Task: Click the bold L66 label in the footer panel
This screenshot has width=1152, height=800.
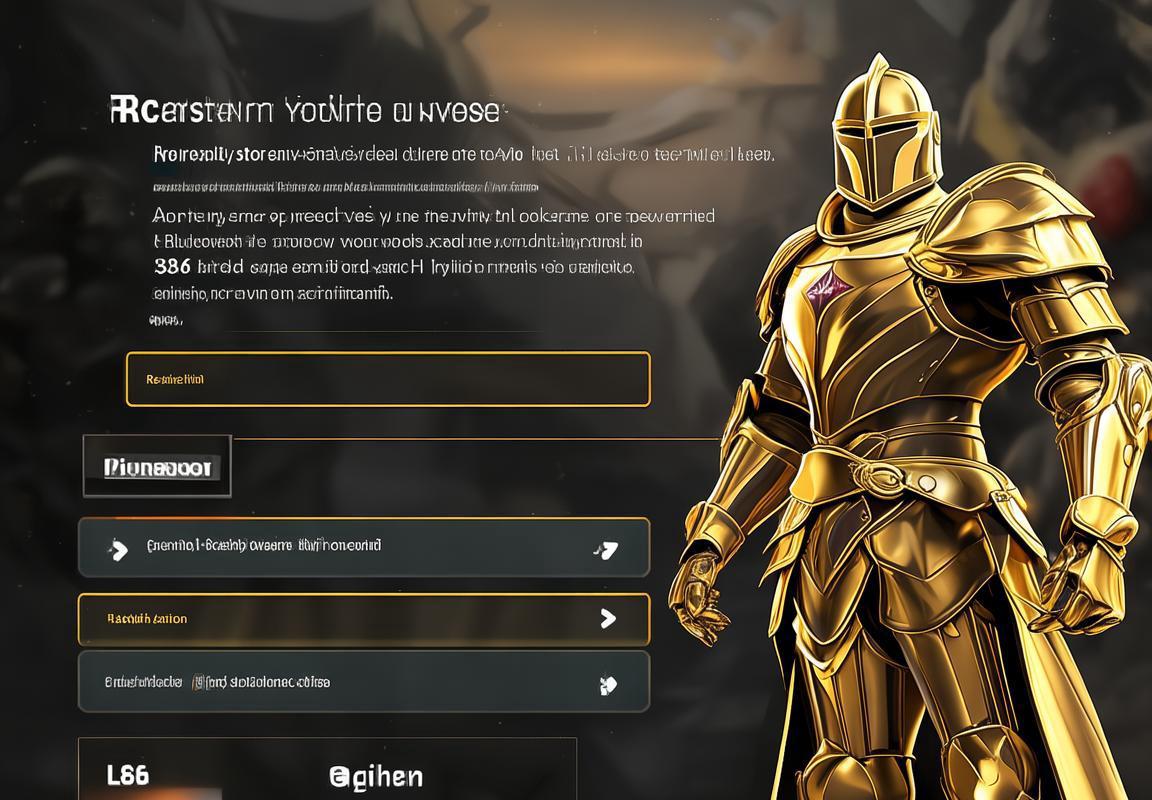Action: click(x=128, y=775)
